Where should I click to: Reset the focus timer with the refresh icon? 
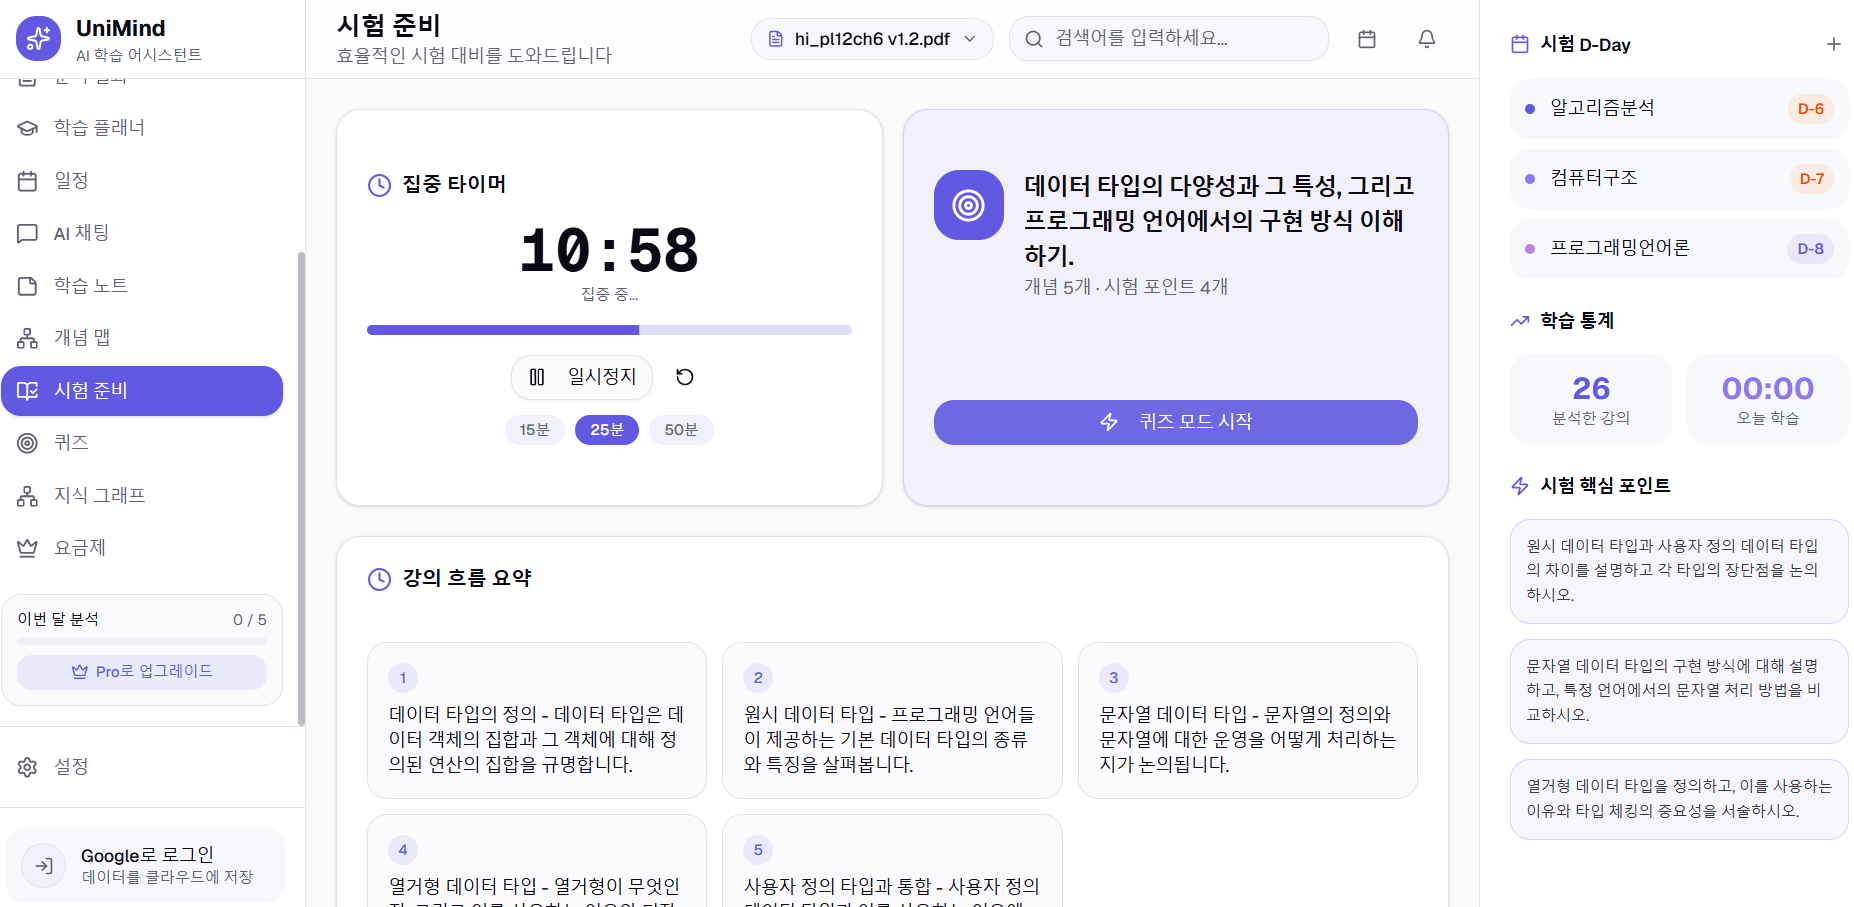tap(685, 377)
